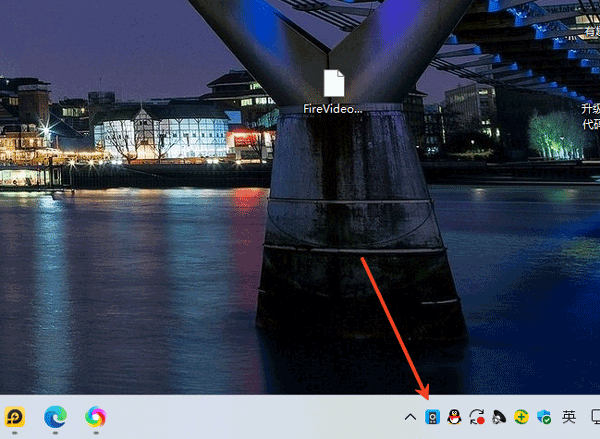Open the colorful ring app in taskbar
Screen dimensions: 600x439
point(96,416)
